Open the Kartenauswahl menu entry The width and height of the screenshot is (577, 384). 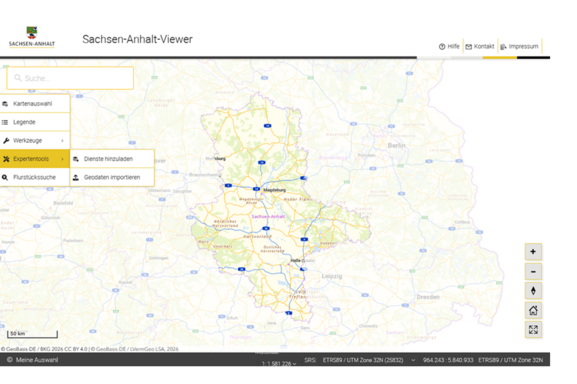(35, 104)
